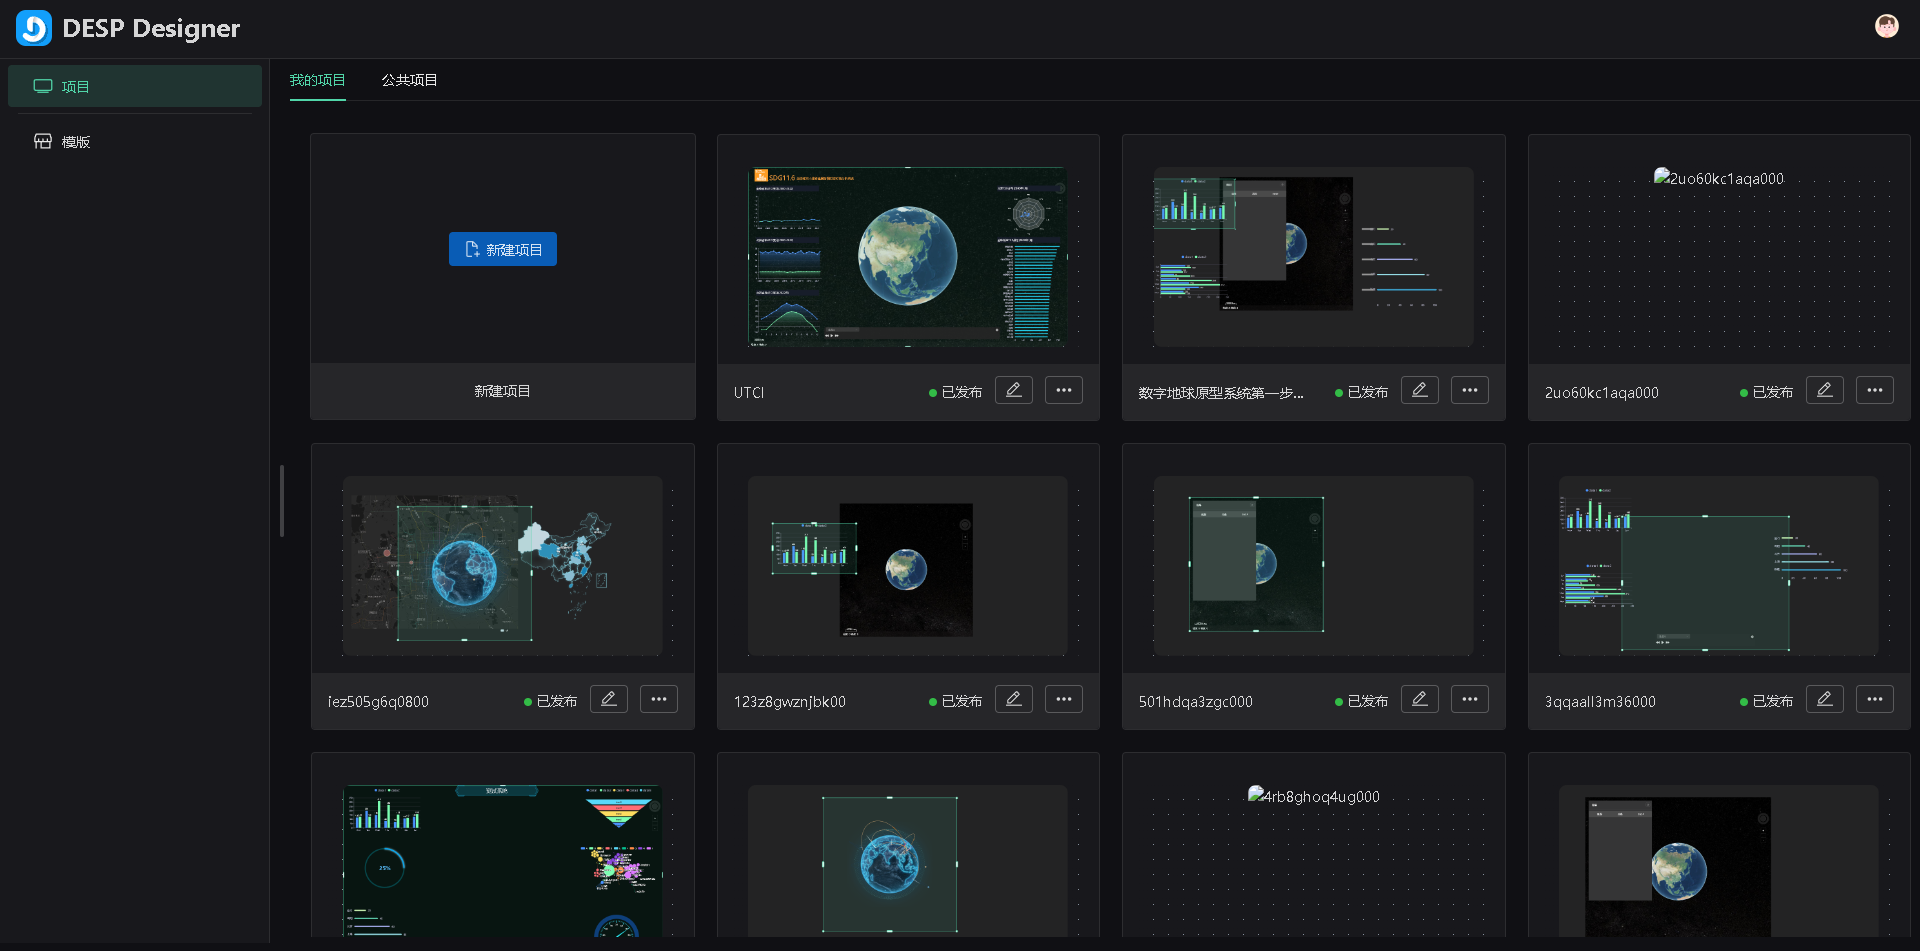The width and height of the screenshot is (1920, 951).
Task: Open more options for 3qqaall3m36000
Action: [1874, 699]
